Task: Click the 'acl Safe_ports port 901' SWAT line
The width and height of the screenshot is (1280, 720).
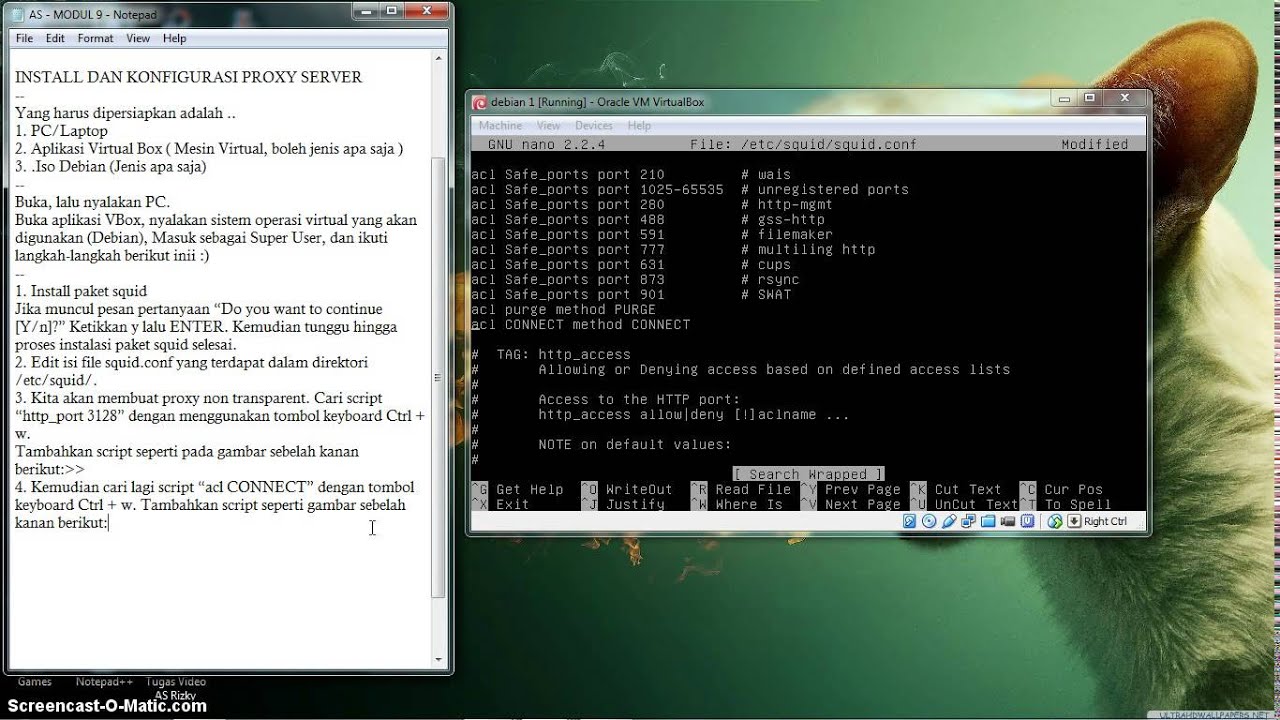Action: tap(631, 295)
